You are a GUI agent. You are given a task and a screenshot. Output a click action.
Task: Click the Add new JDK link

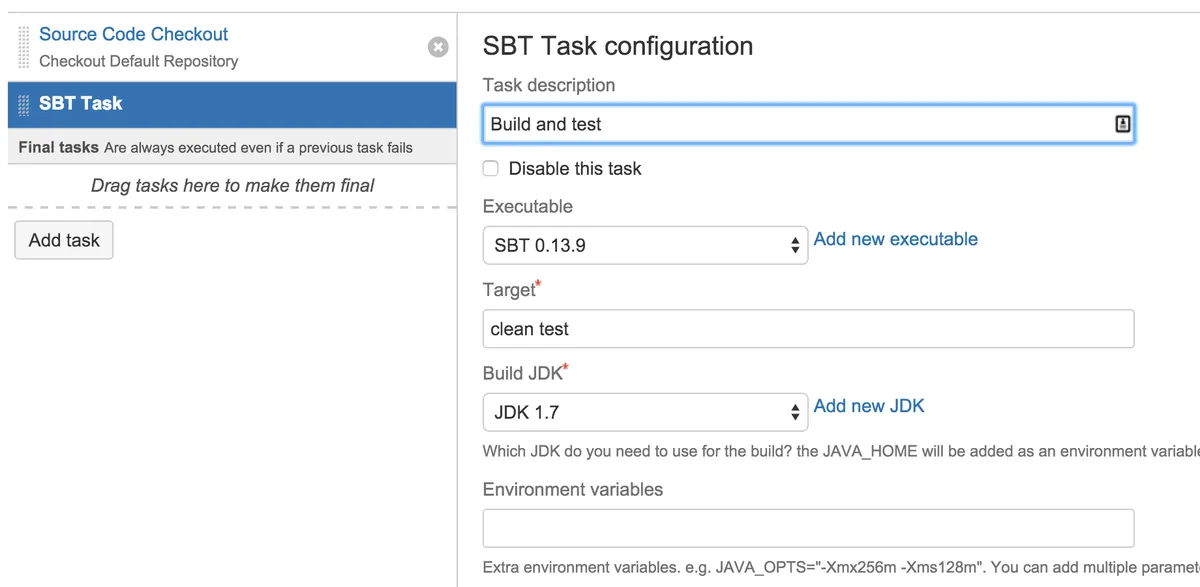869,406
